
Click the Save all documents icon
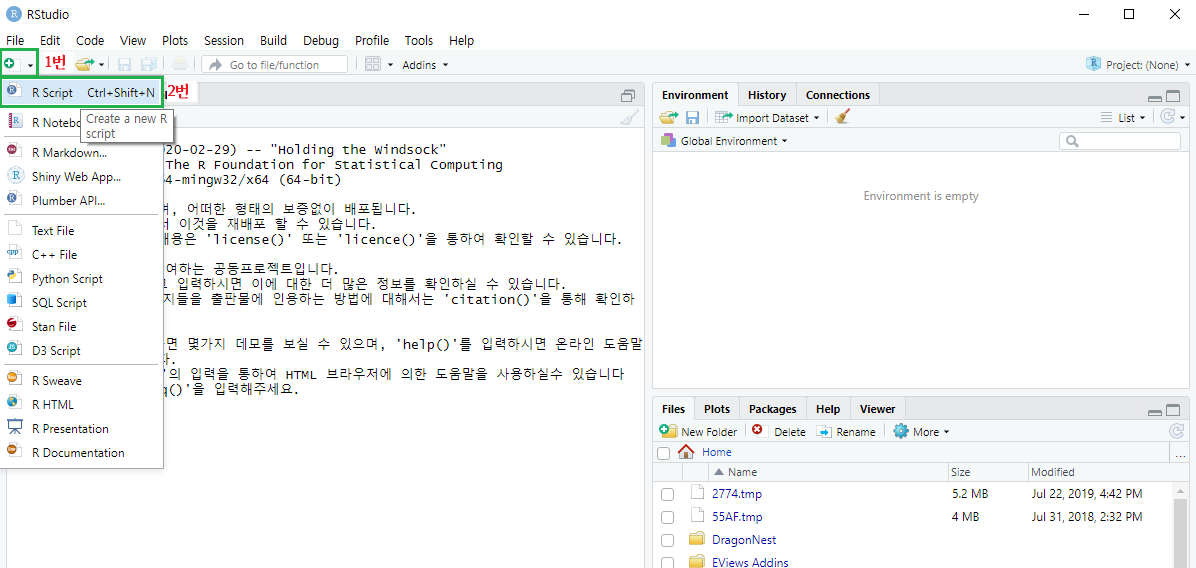(x=148, y=65)
